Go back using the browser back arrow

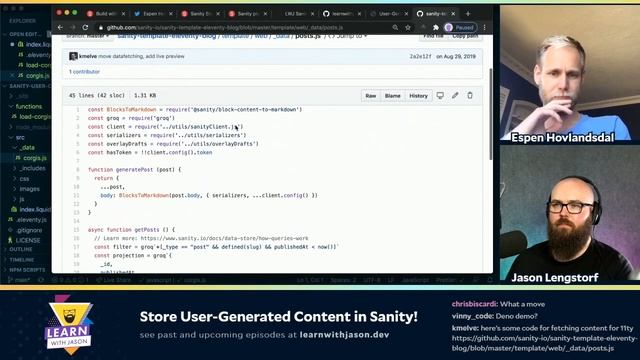pos(60,27)
